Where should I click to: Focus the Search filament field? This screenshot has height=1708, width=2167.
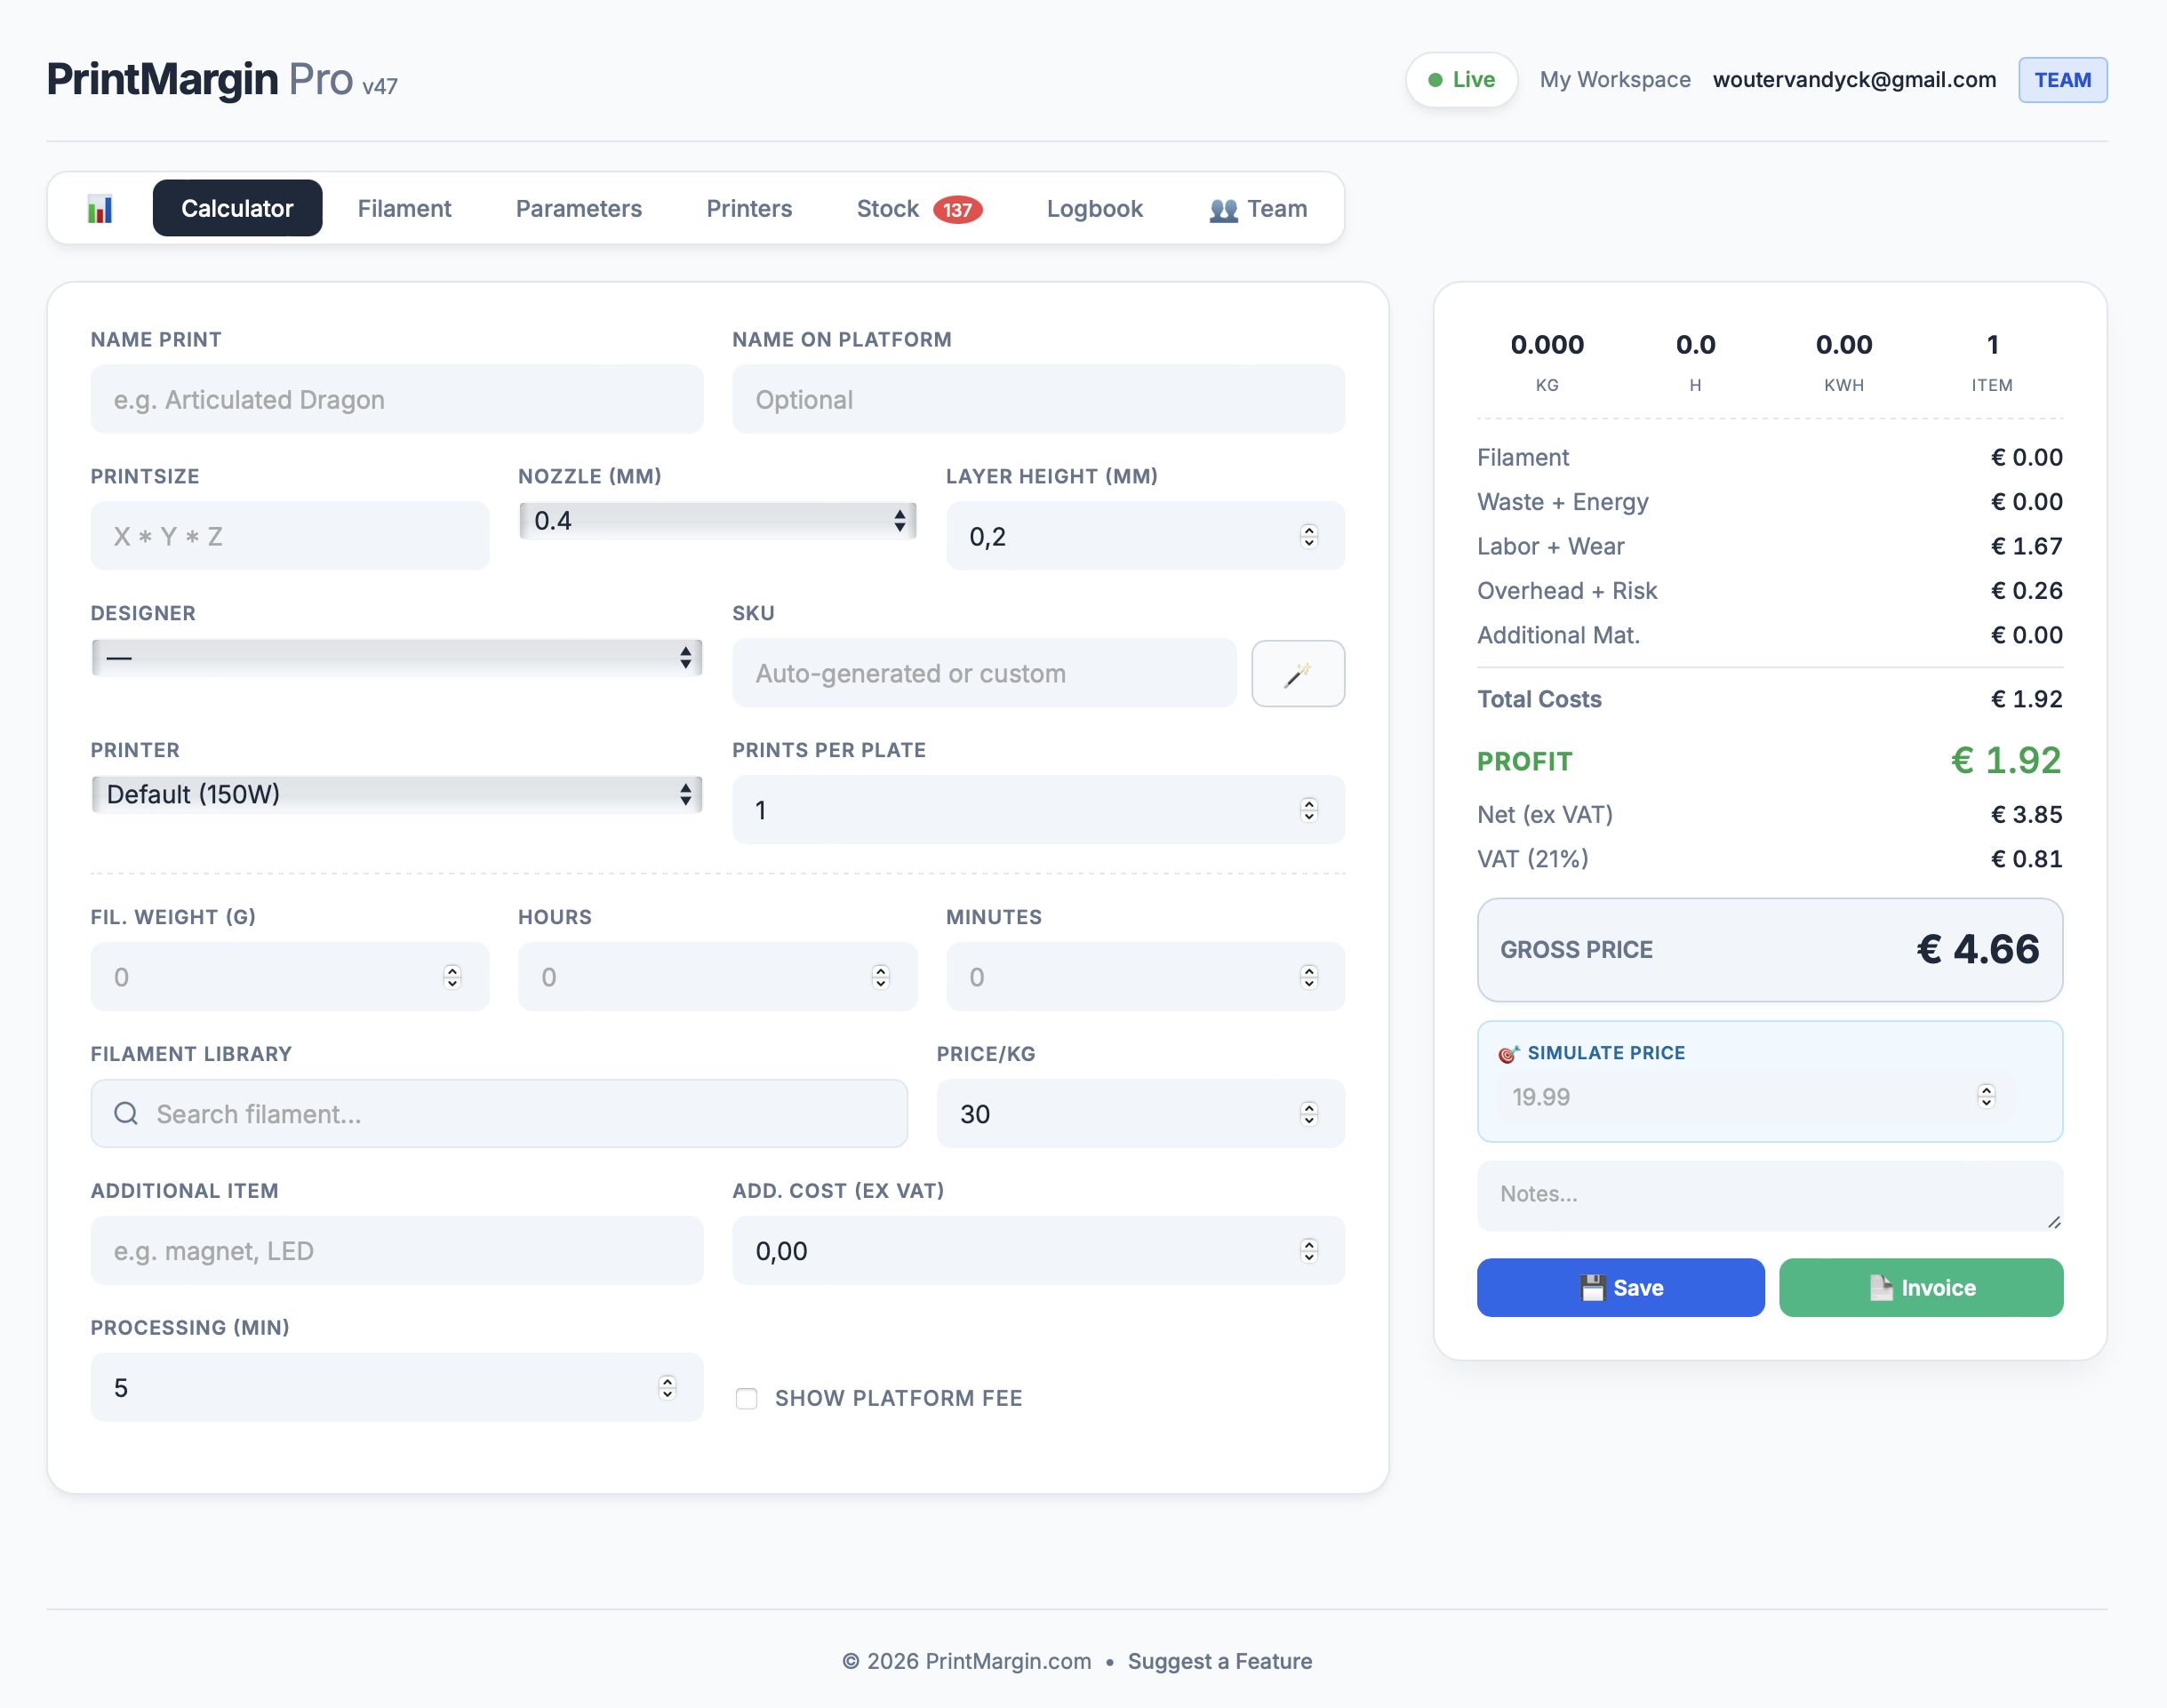pos(499,1113)
